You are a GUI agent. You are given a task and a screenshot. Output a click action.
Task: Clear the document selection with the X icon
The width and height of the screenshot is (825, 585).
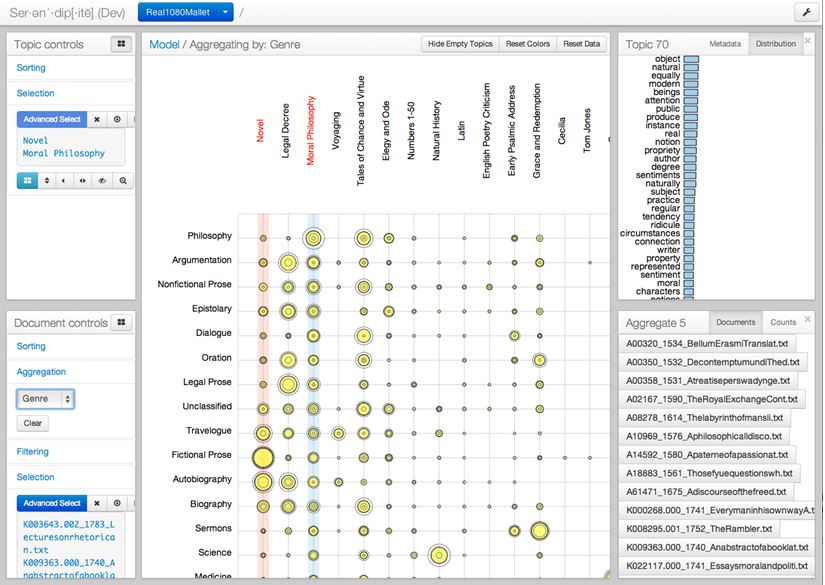97,503
